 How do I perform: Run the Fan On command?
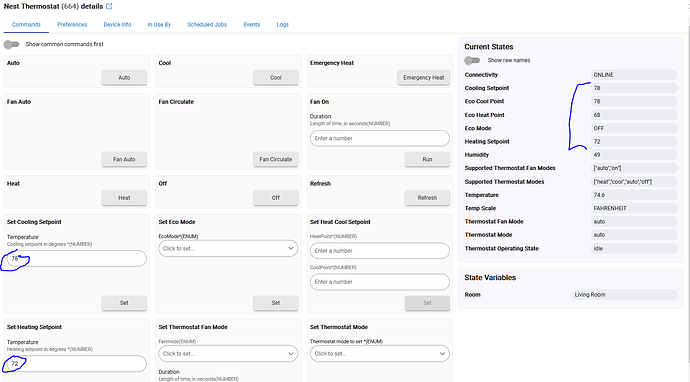tap(427, 159)
